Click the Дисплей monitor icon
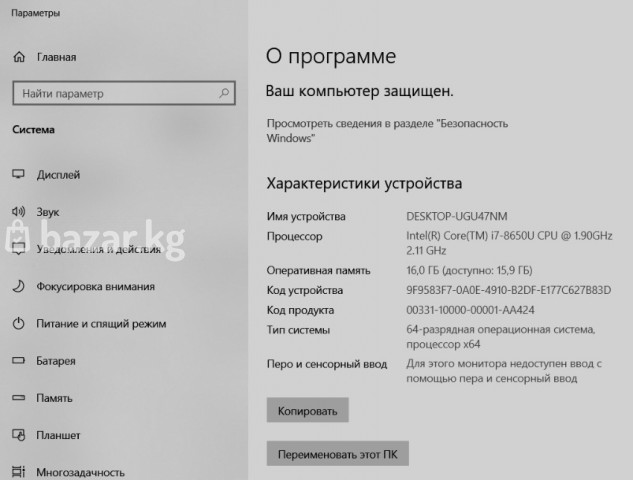633x480 pixels. (18, 174)
